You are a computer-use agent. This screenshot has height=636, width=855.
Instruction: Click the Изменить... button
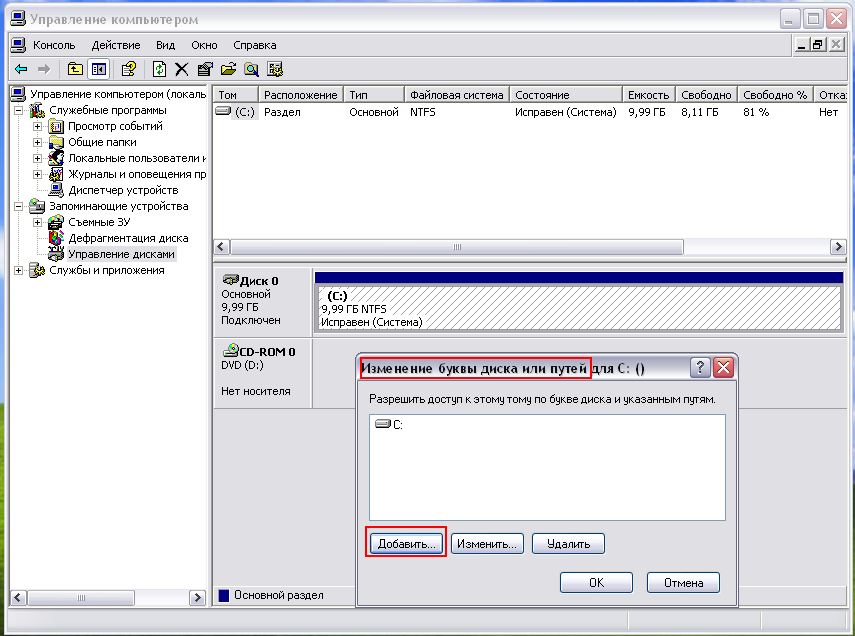[487, 543]
